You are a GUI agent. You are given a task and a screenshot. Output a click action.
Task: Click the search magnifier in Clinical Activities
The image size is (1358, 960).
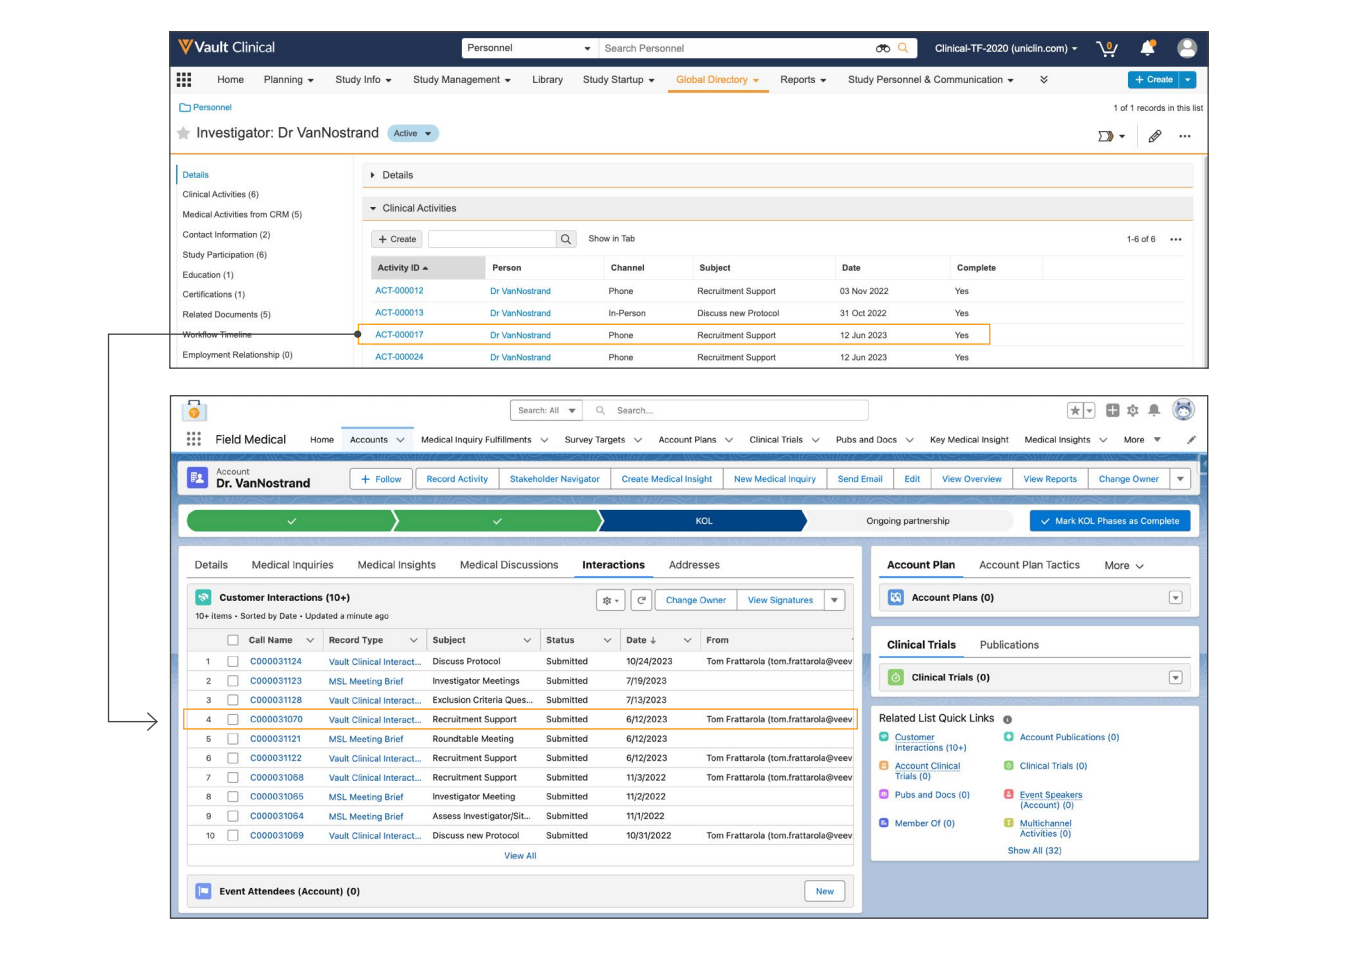[x=566, y=239]
